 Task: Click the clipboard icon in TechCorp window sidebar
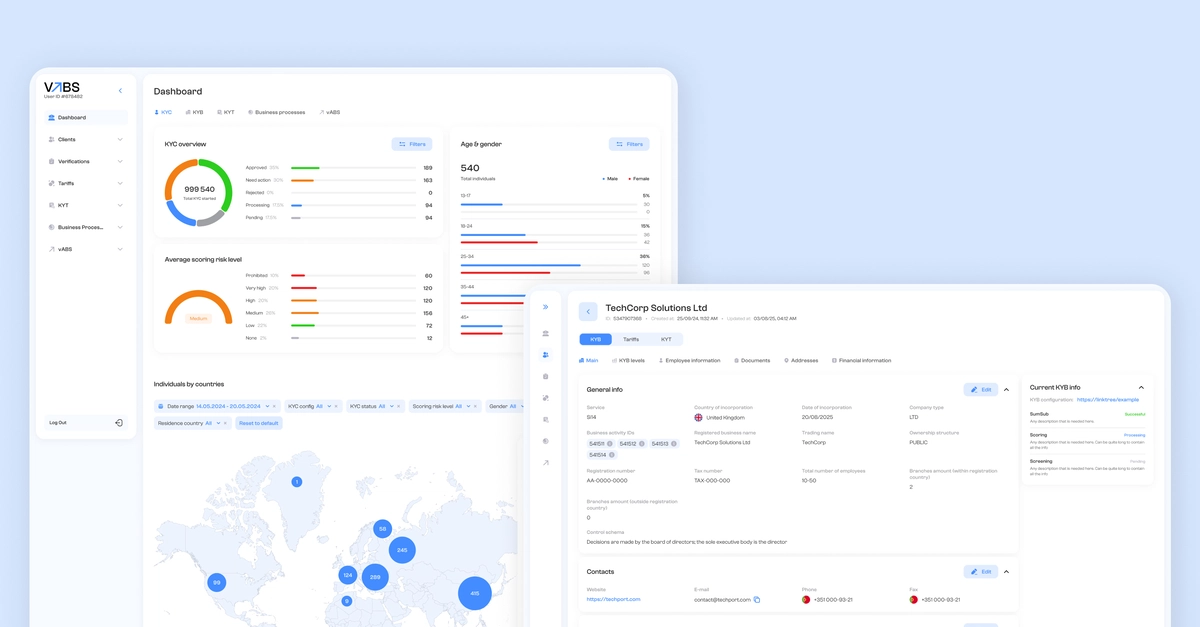tap(545, 376)
